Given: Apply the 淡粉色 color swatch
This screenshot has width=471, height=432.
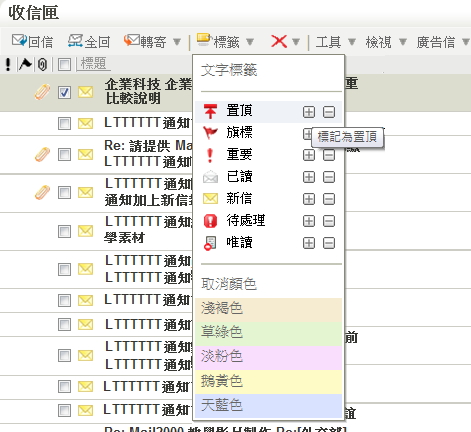Looking at the screenshot, I should pos(269,358).
